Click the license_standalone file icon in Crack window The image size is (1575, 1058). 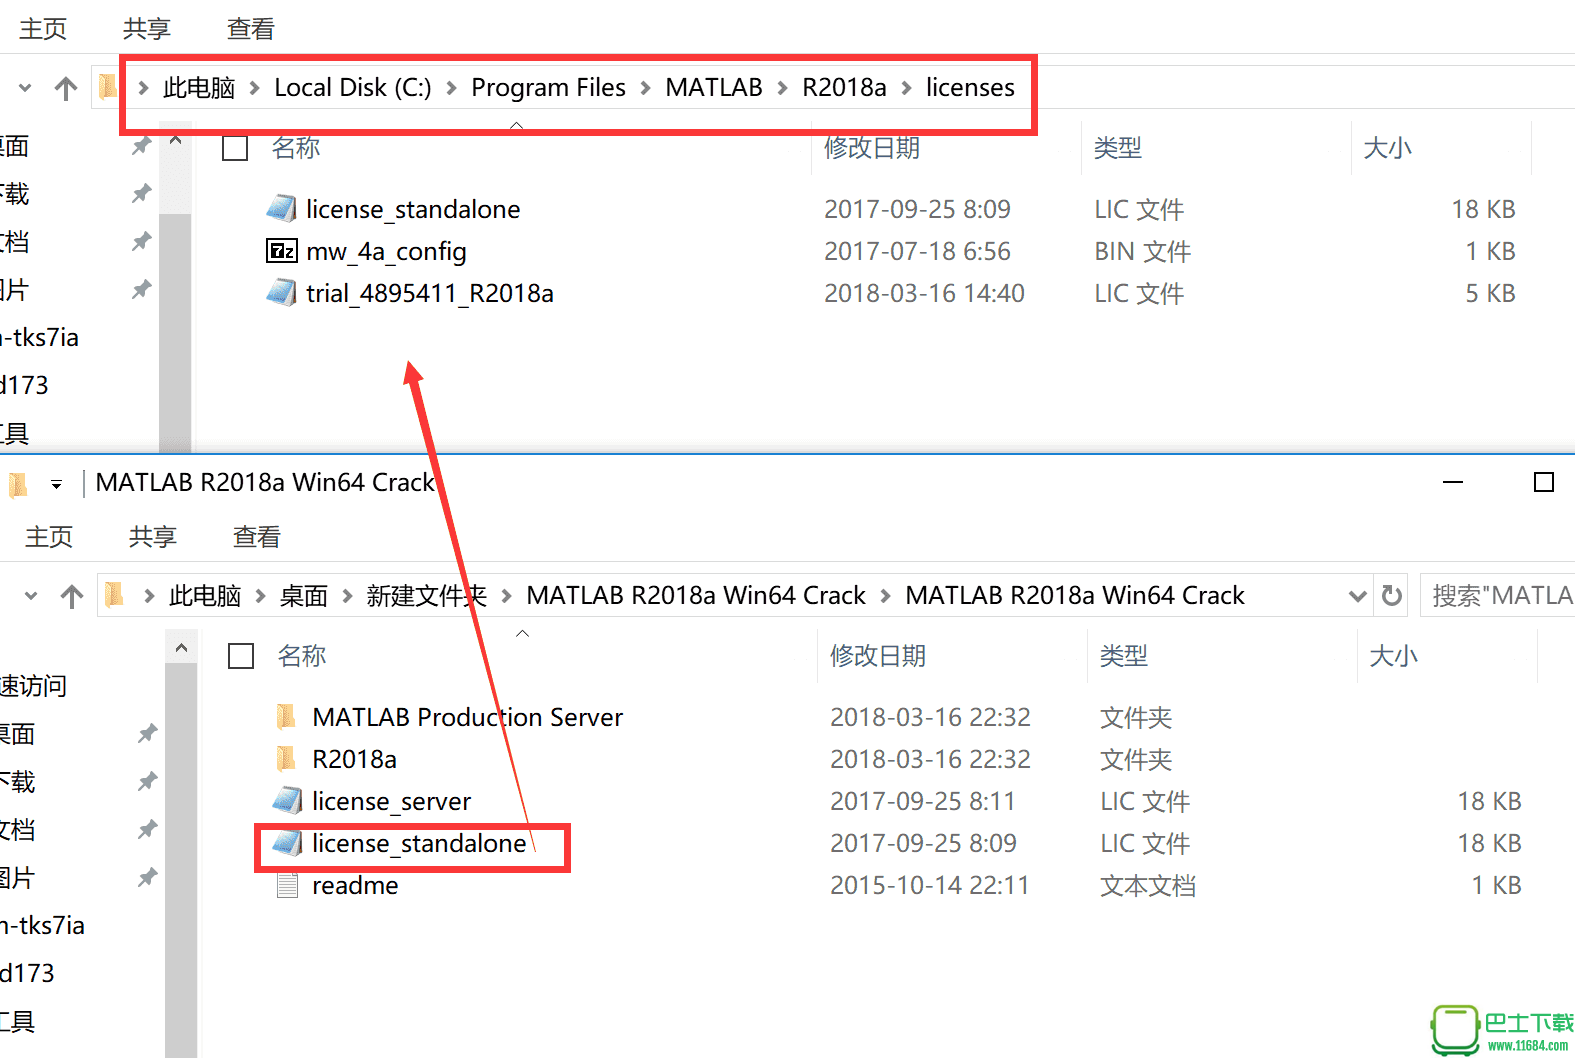click(x=287, y=843)
